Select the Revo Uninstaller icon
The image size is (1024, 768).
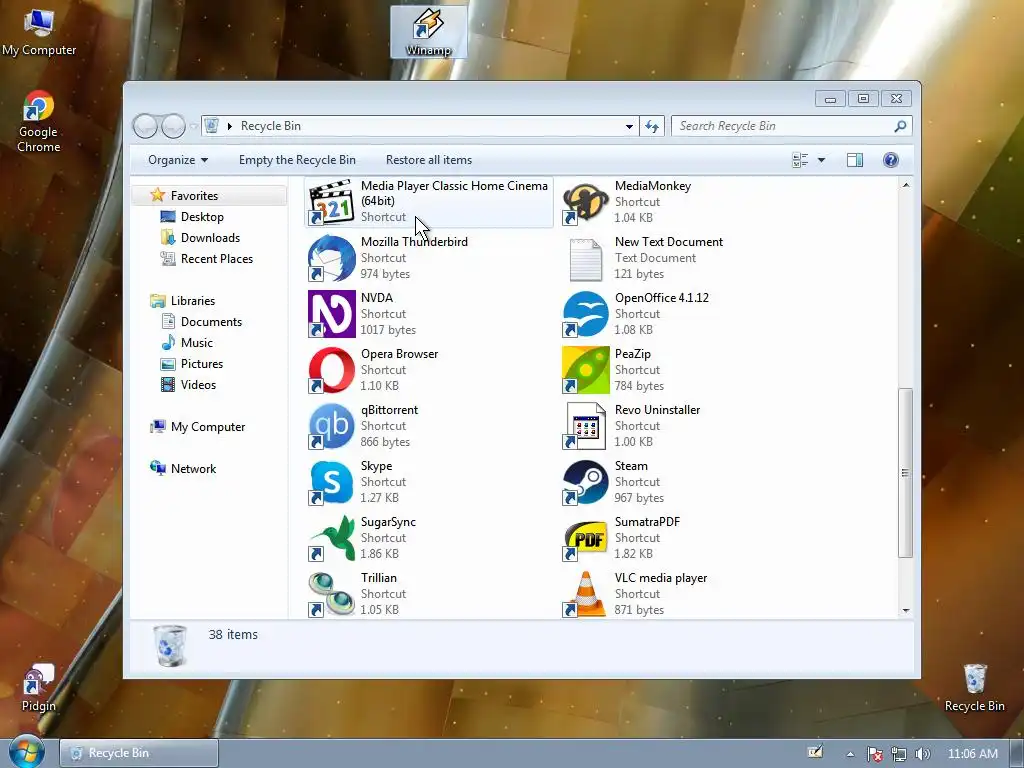[x=585, y=426]
